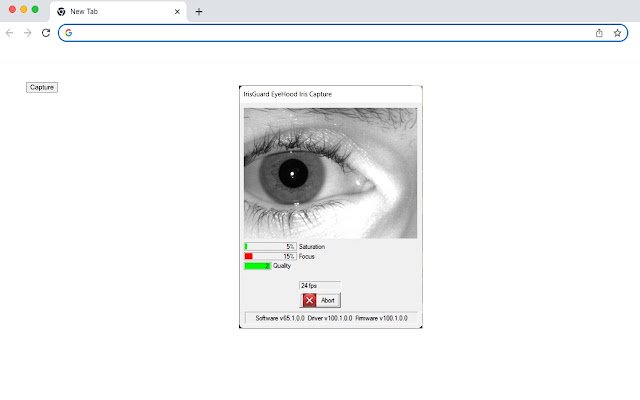Screen dimensions: 640x400
Task: Click the IrisGuard EyeHood Iris Capture title
Action: [x=288, y=94]
